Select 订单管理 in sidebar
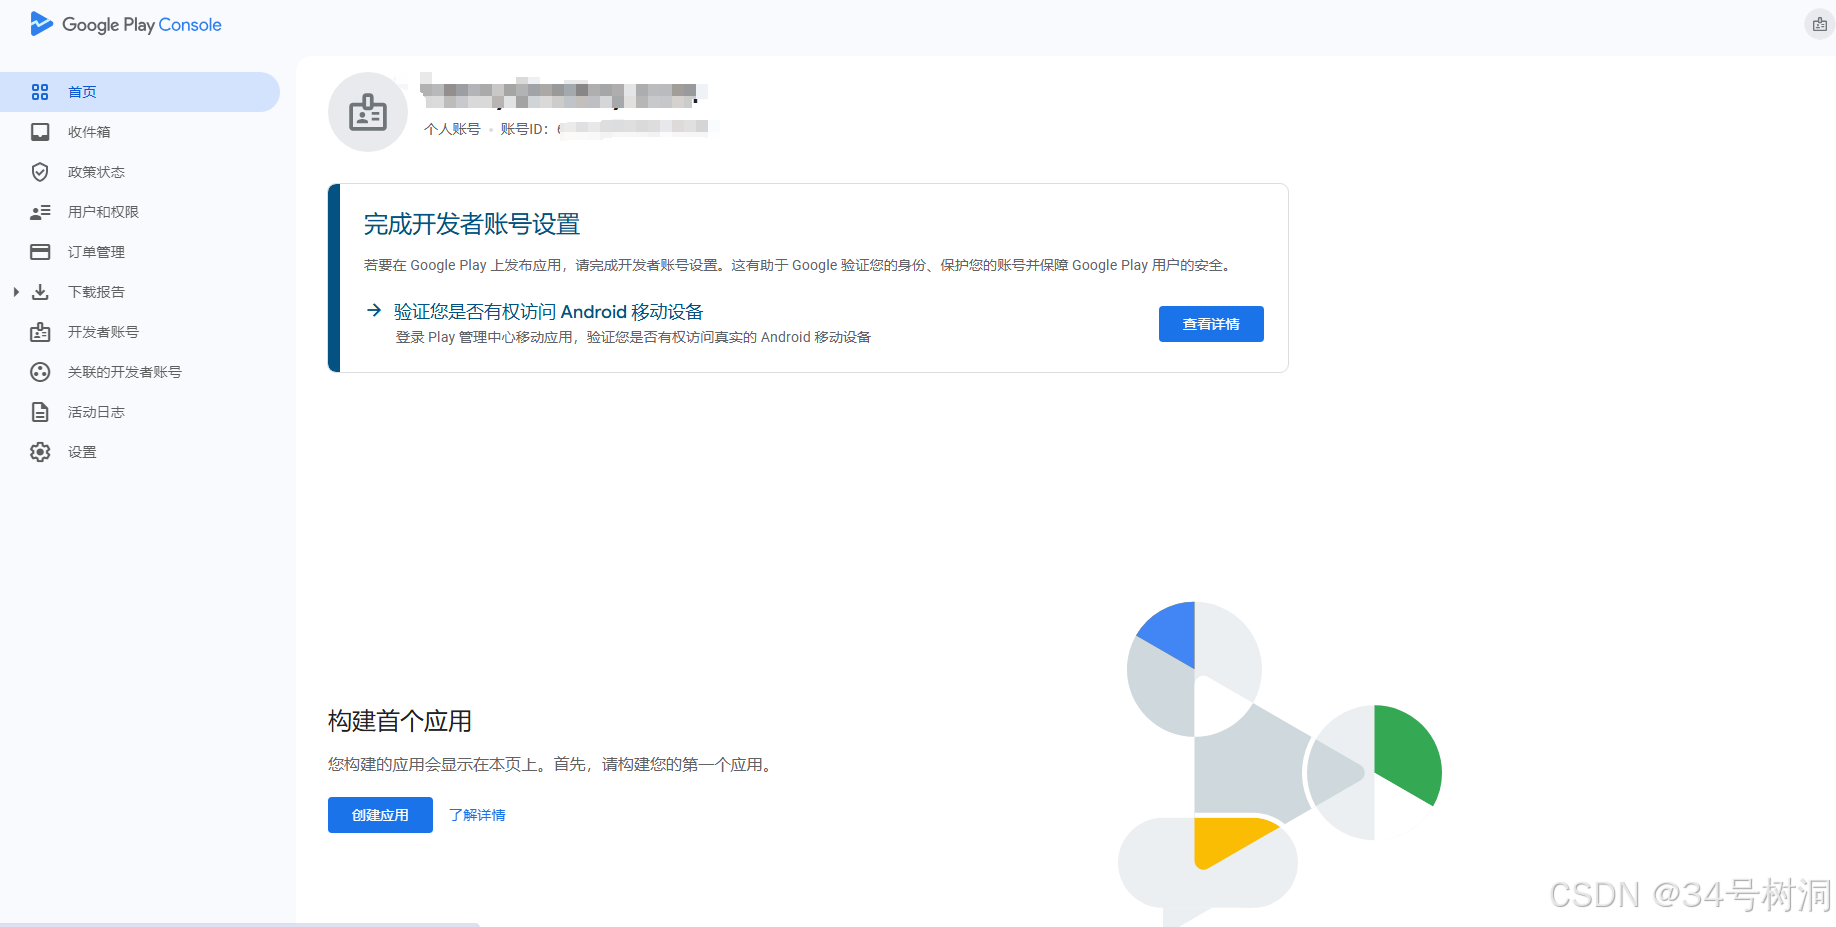Viewport: 1836px width, 927px height. 140,252
